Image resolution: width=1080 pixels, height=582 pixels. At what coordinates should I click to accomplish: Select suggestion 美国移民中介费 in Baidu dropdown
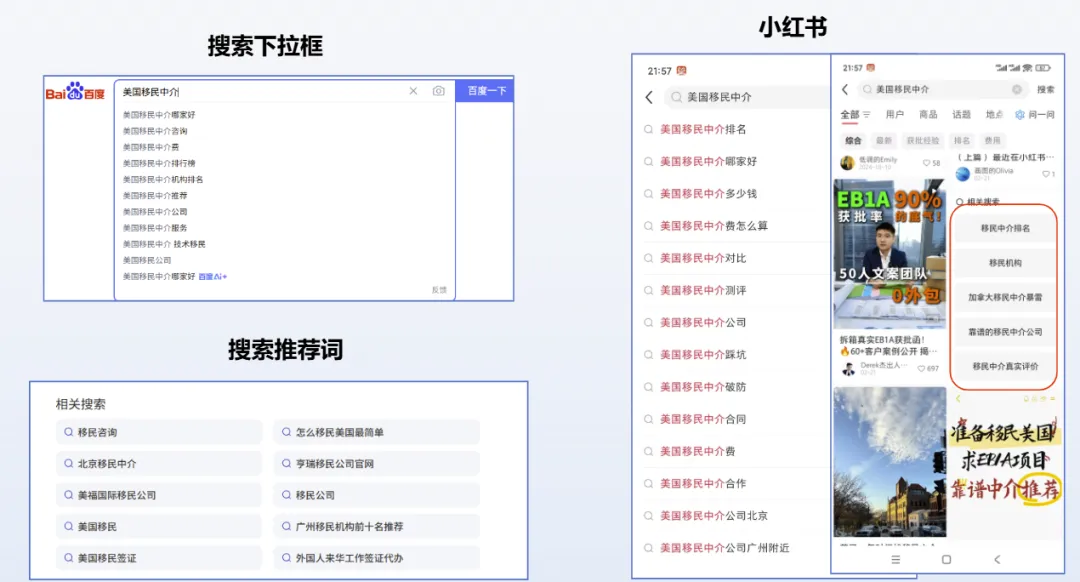point(151,147)
